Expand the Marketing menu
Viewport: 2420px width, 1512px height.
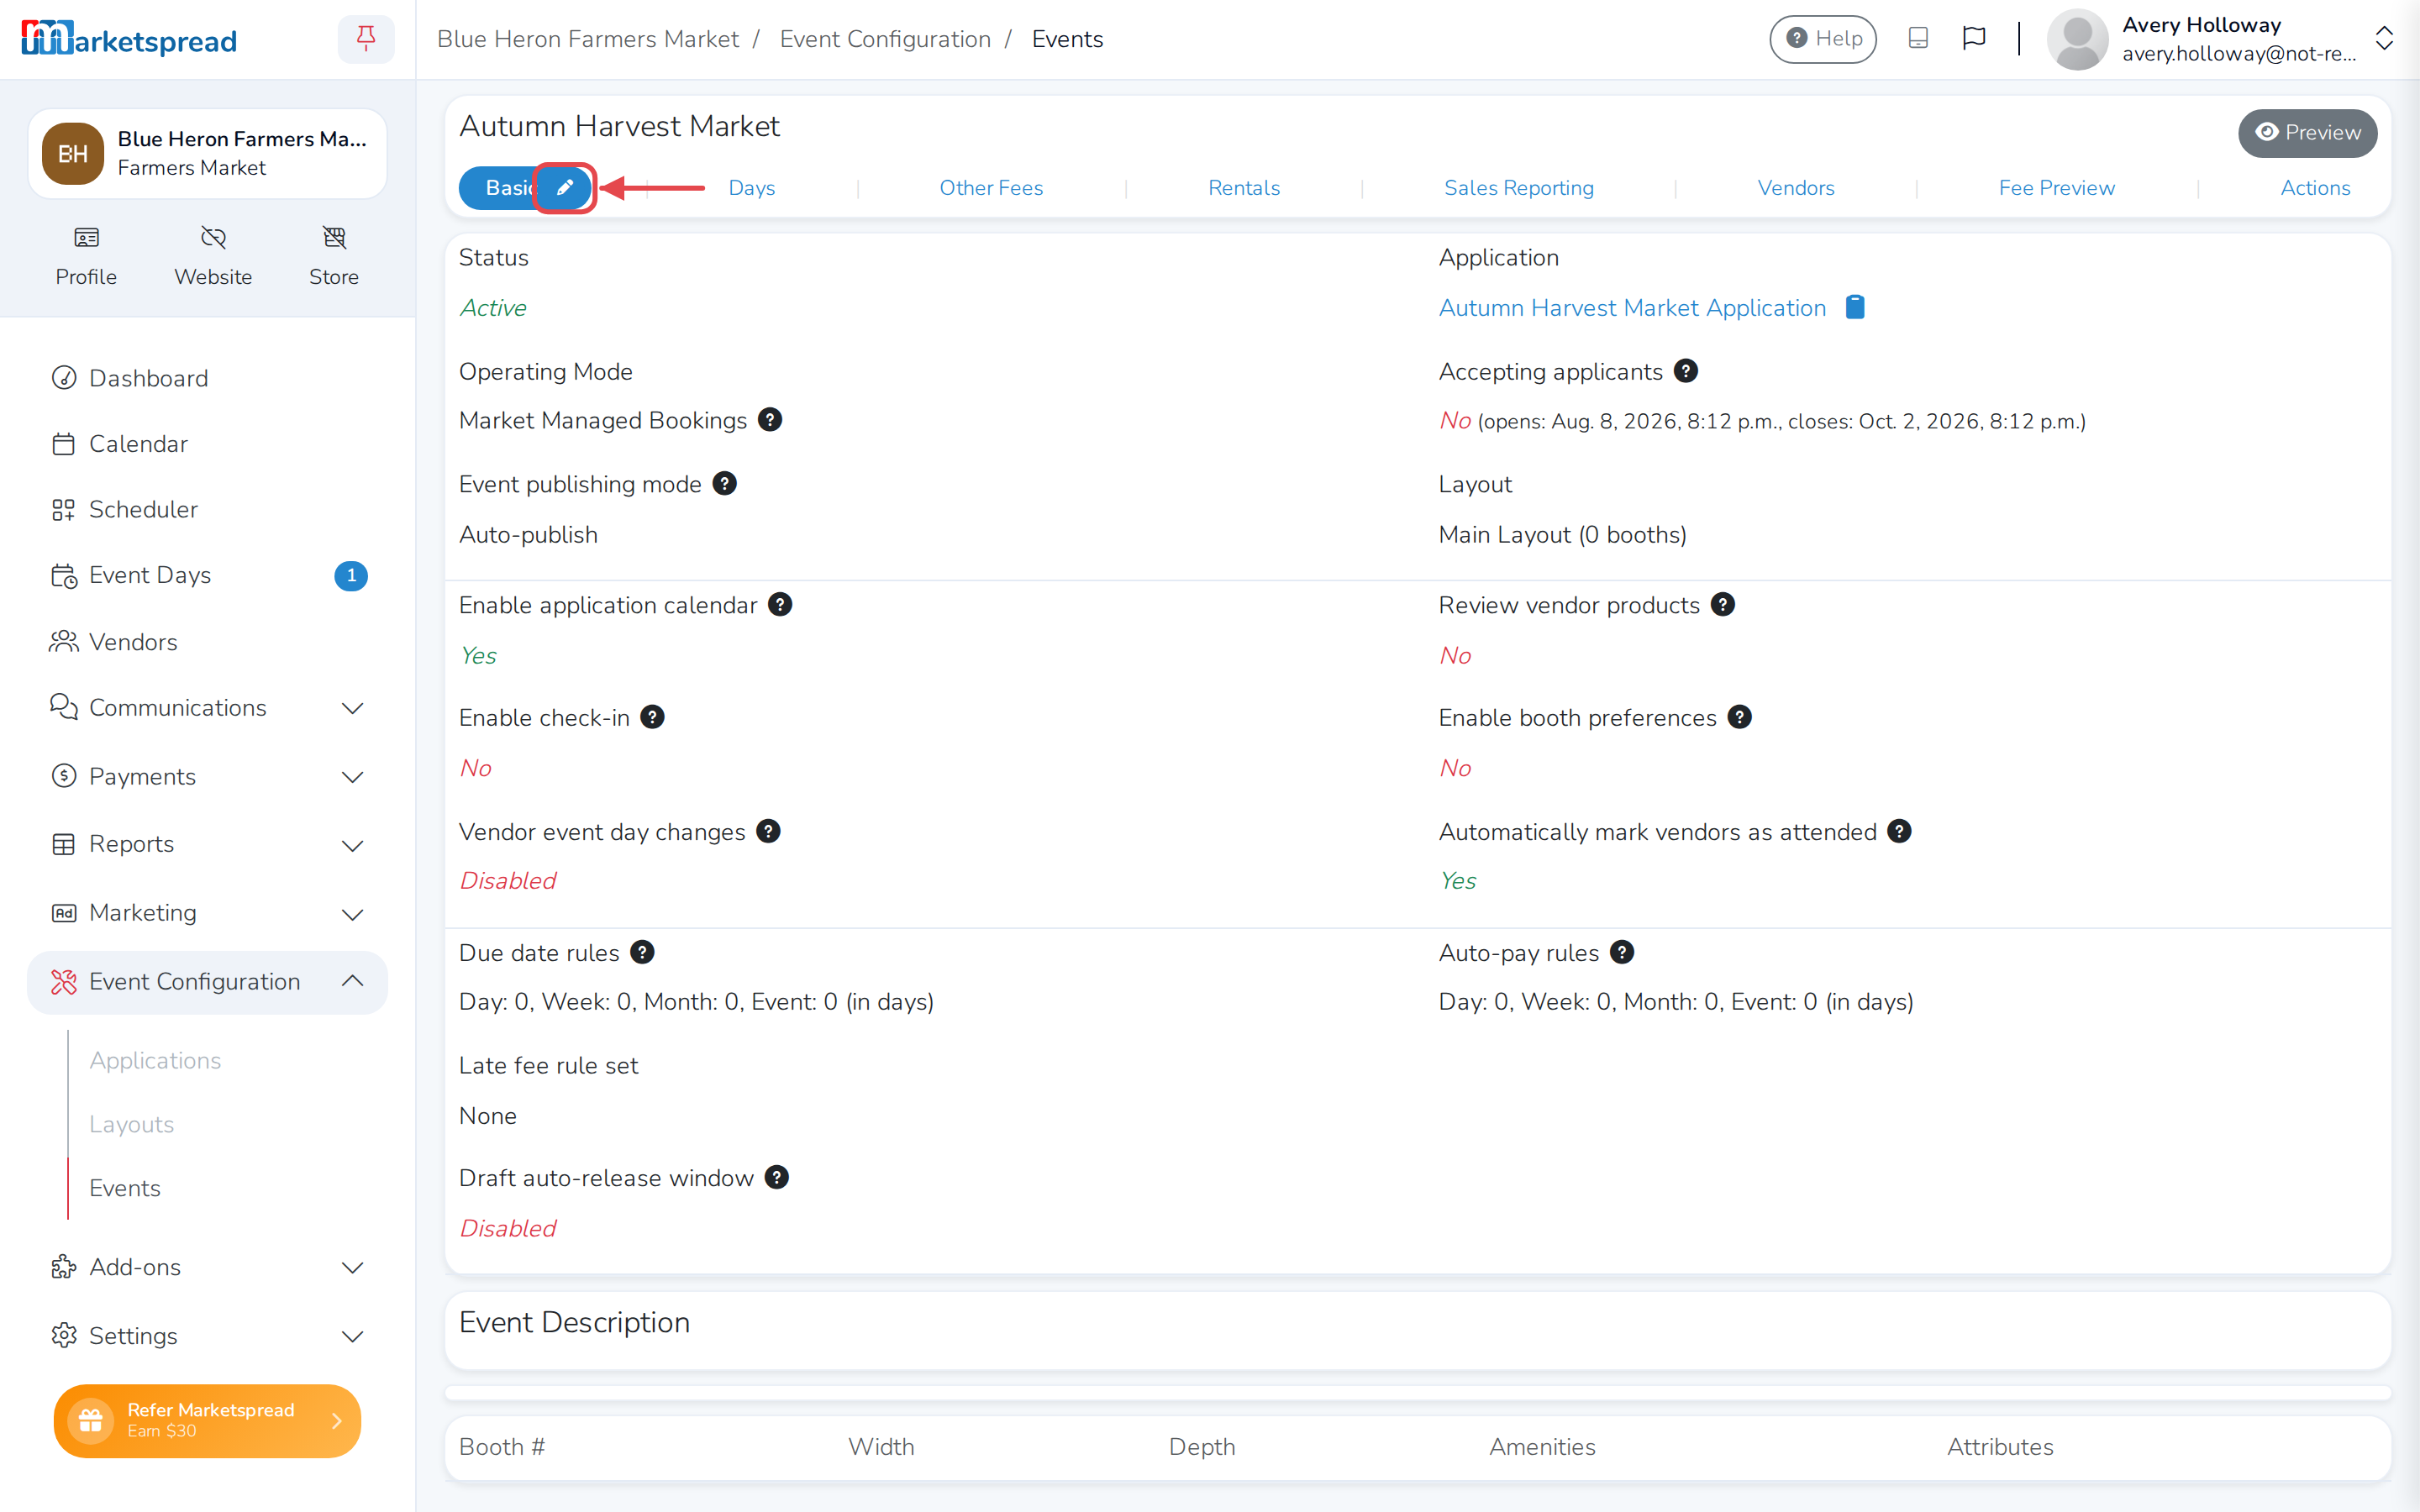208,914
